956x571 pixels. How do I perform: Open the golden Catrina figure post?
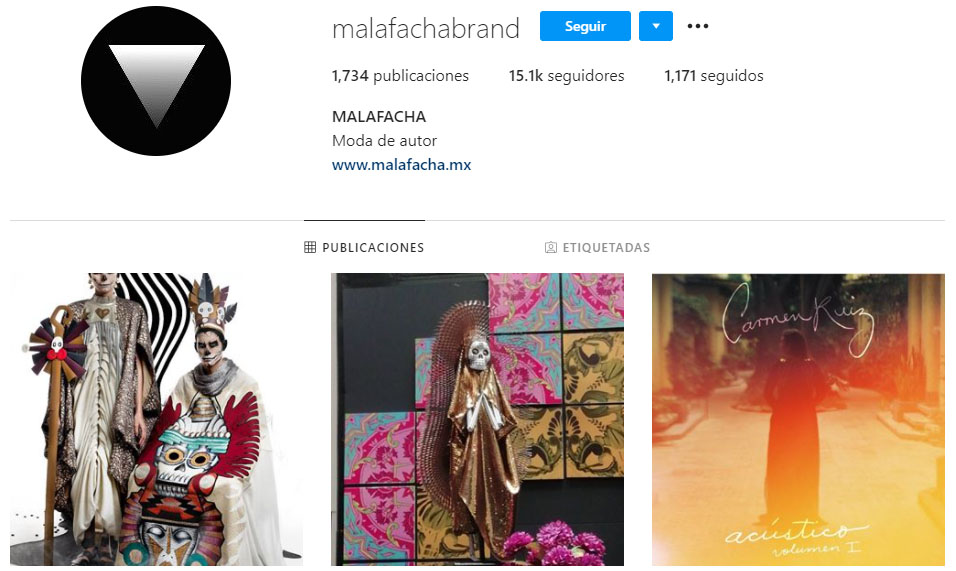click(477, 419)
